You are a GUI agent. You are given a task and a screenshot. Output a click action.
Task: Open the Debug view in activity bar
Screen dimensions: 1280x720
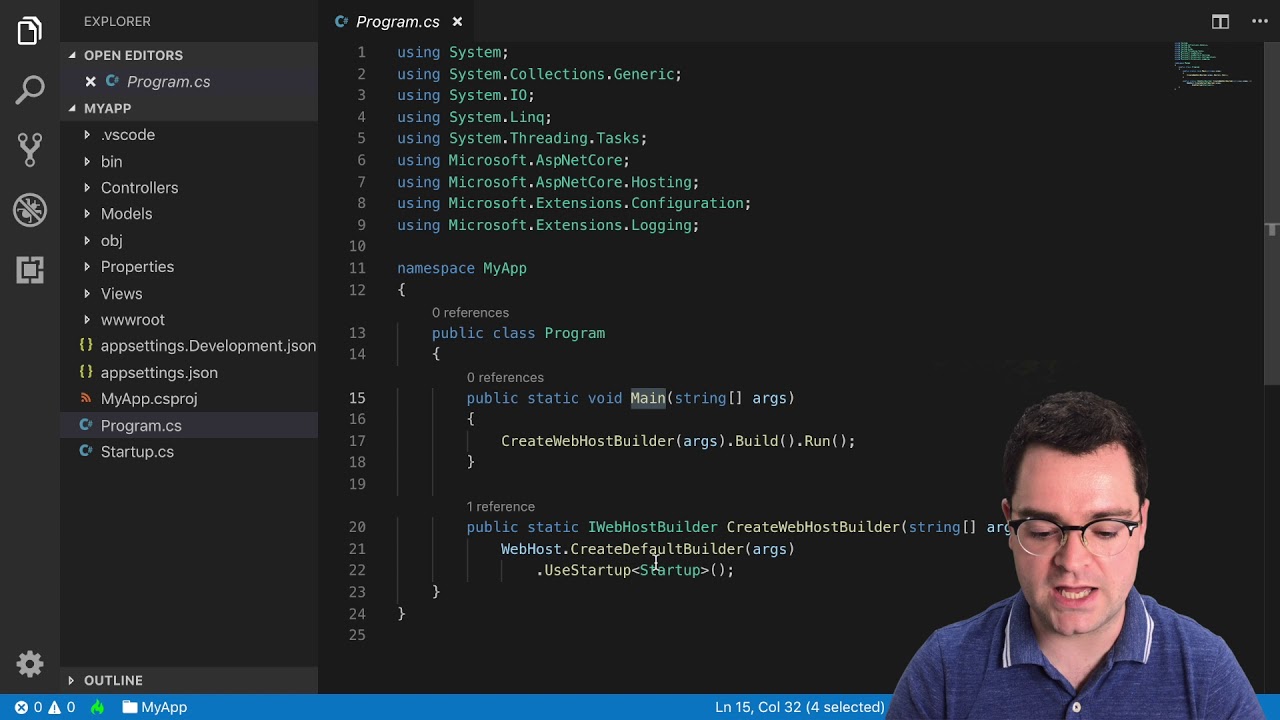coord(30,210)
